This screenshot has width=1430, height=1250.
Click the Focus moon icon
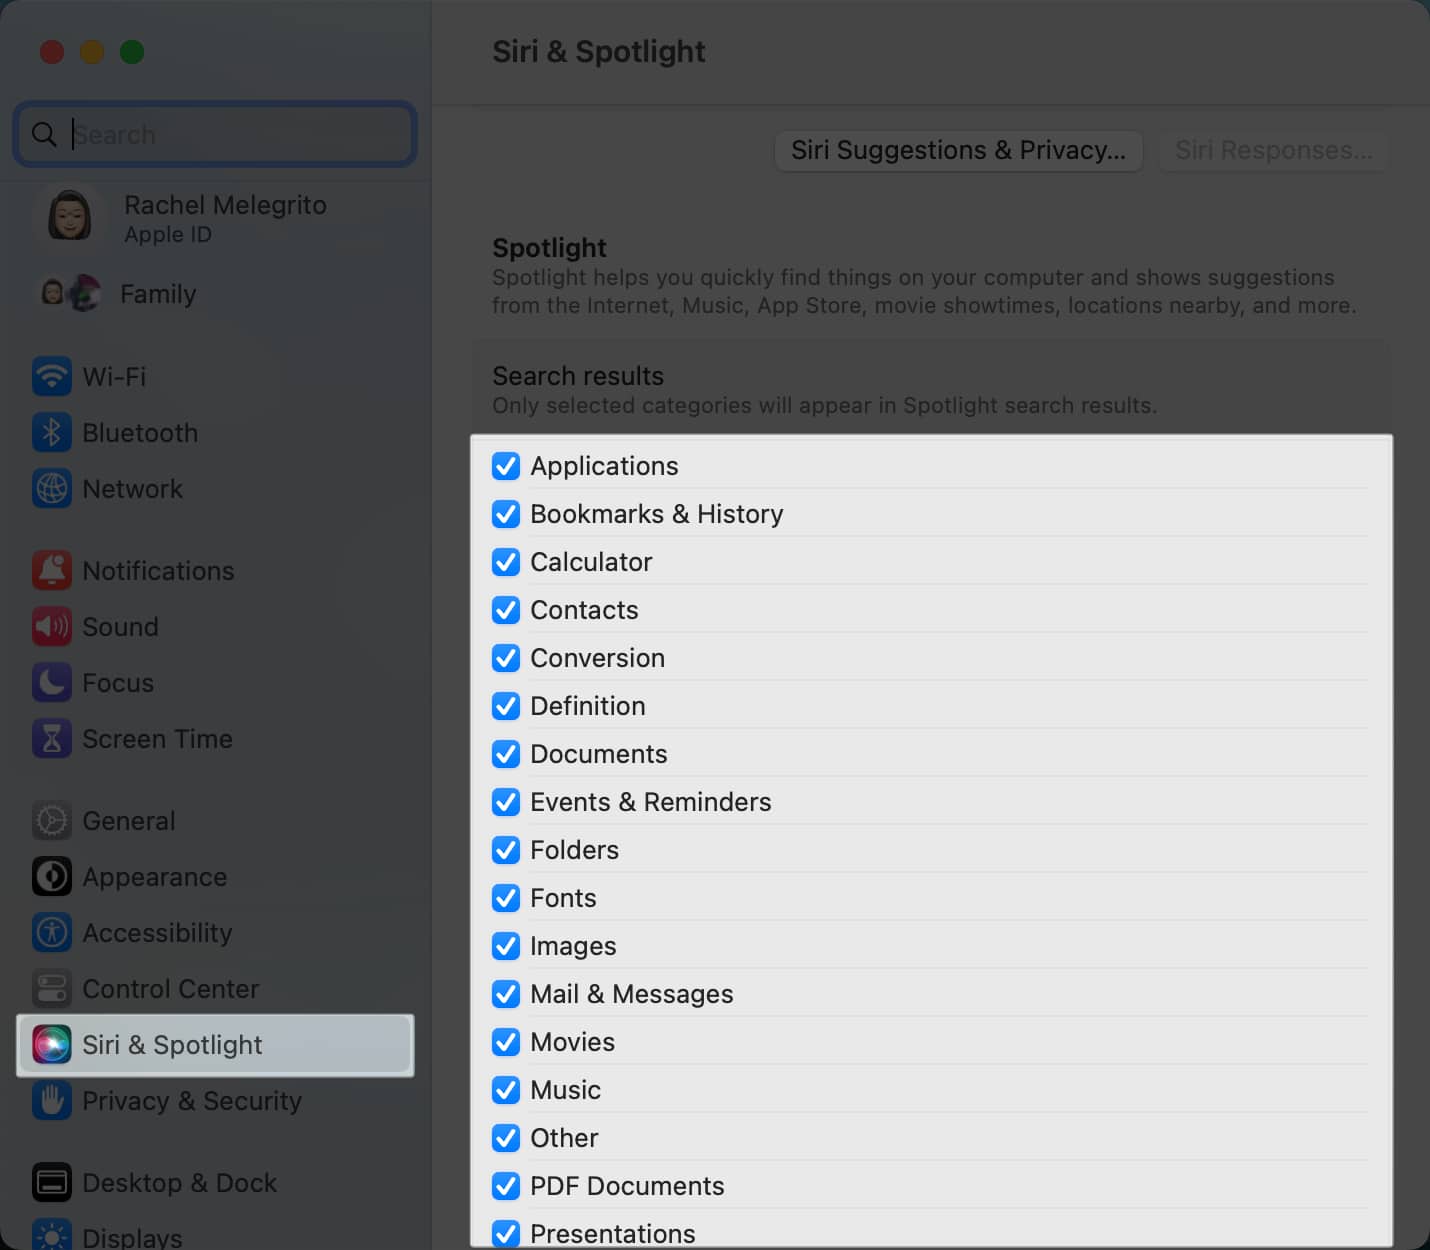click(51, 683)
